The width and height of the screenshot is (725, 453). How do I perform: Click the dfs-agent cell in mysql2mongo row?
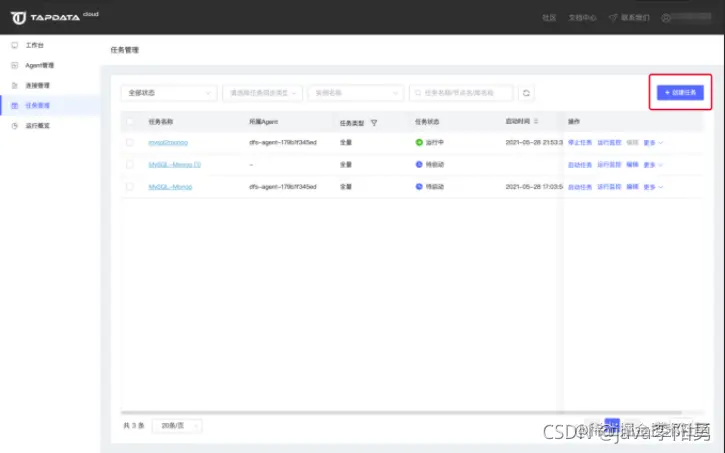coord(283,142)
